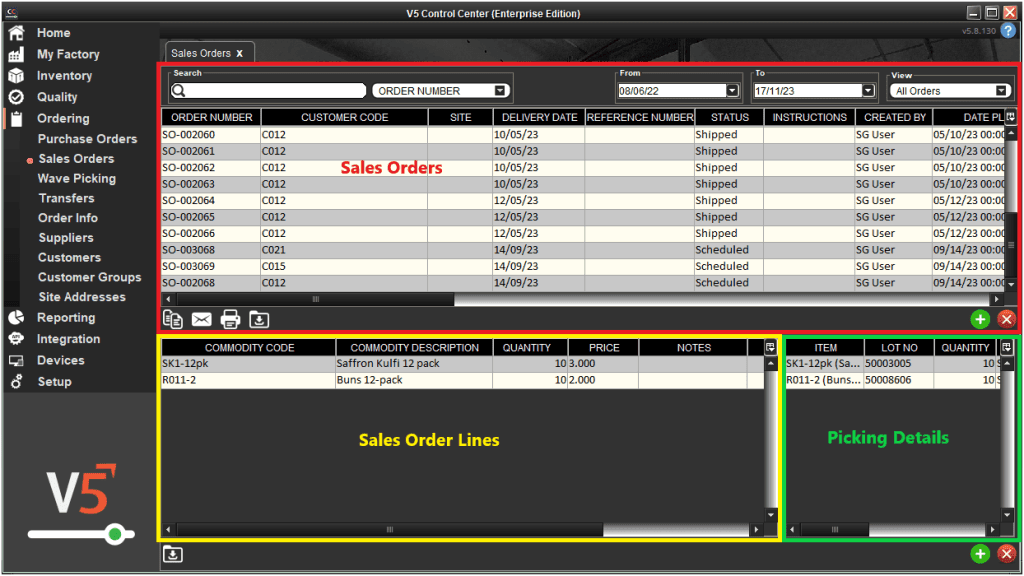Export the sales order lines panel

(172, 553)
